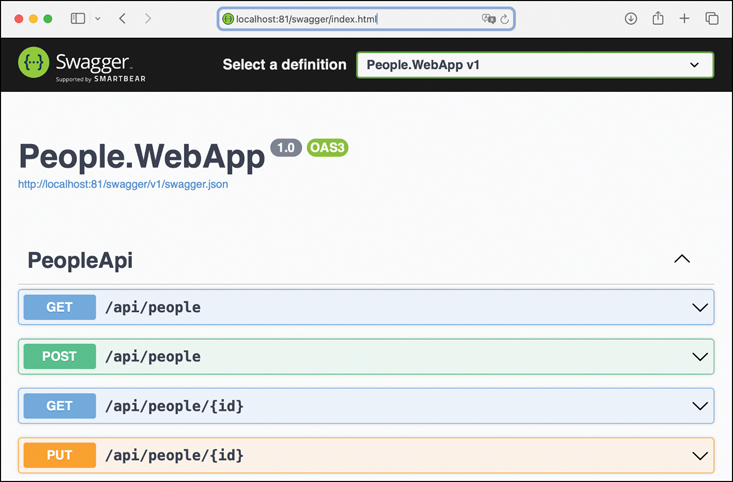Open the People.WebApp v1 definition dropdown
Screen dimensions: 733x482
pyautogui.click(x=535, y=65)
